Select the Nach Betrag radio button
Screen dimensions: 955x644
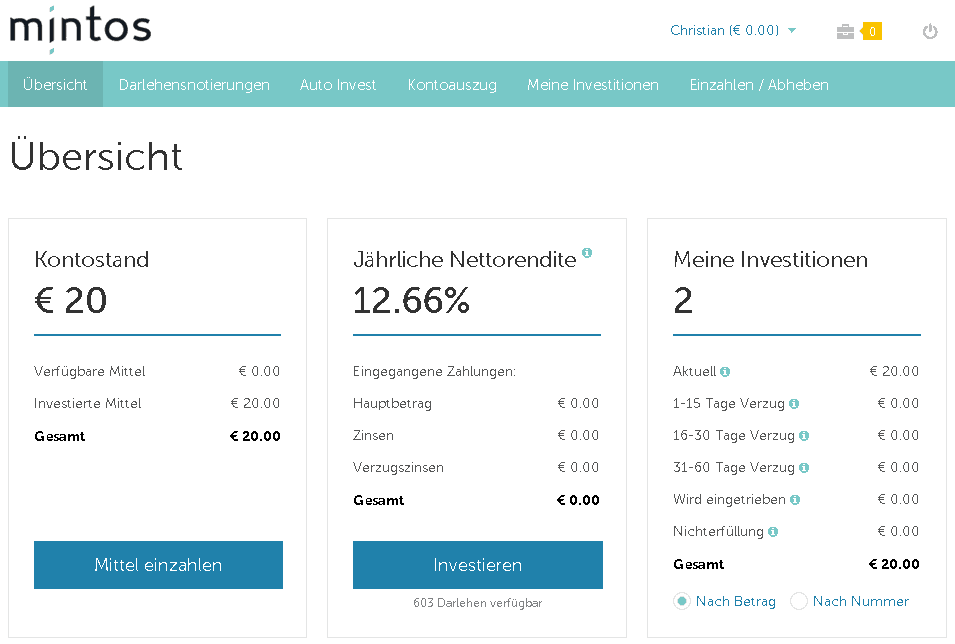point(682,601)
